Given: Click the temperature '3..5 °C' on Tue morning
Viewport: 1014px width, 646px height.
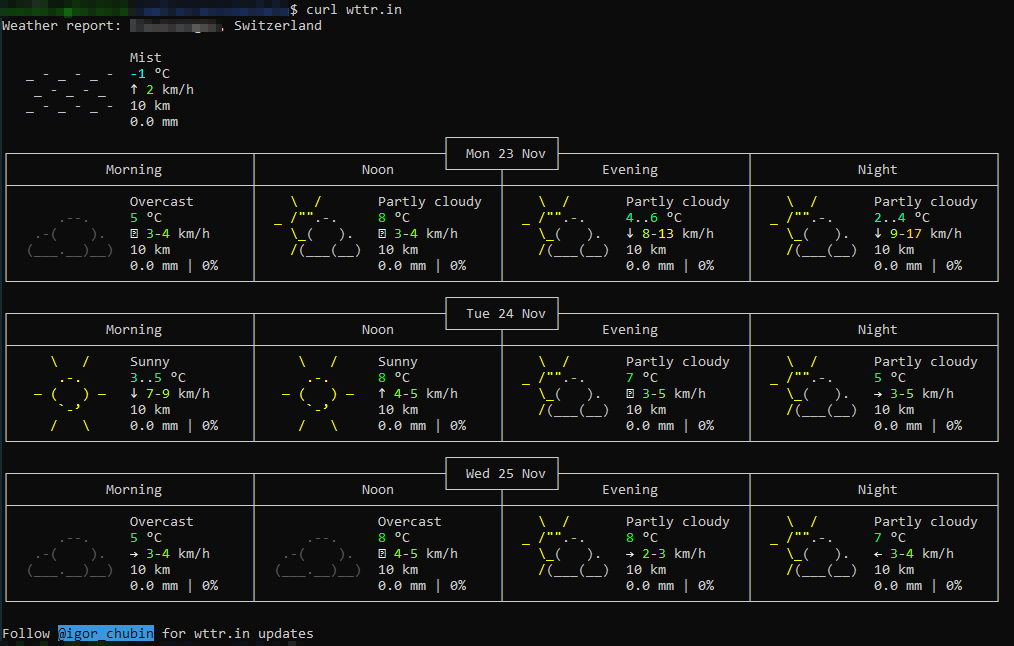Looking at the screenshot, I should (x=158, y=377).
